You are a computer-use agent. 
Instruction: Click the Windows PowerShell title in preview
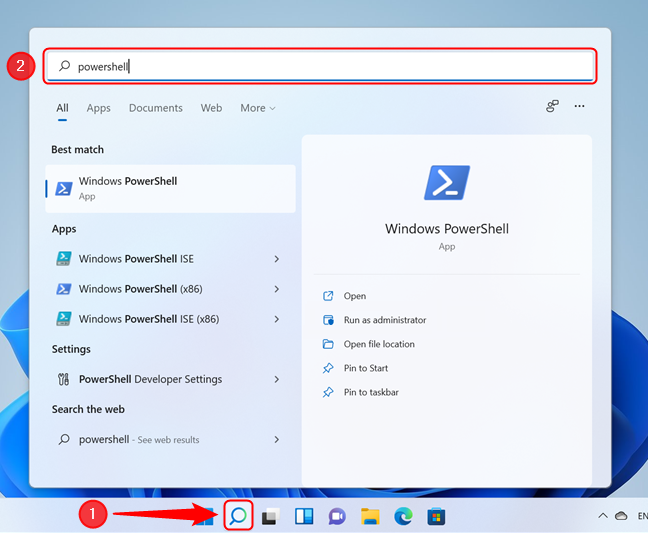[x=447, y=228]
